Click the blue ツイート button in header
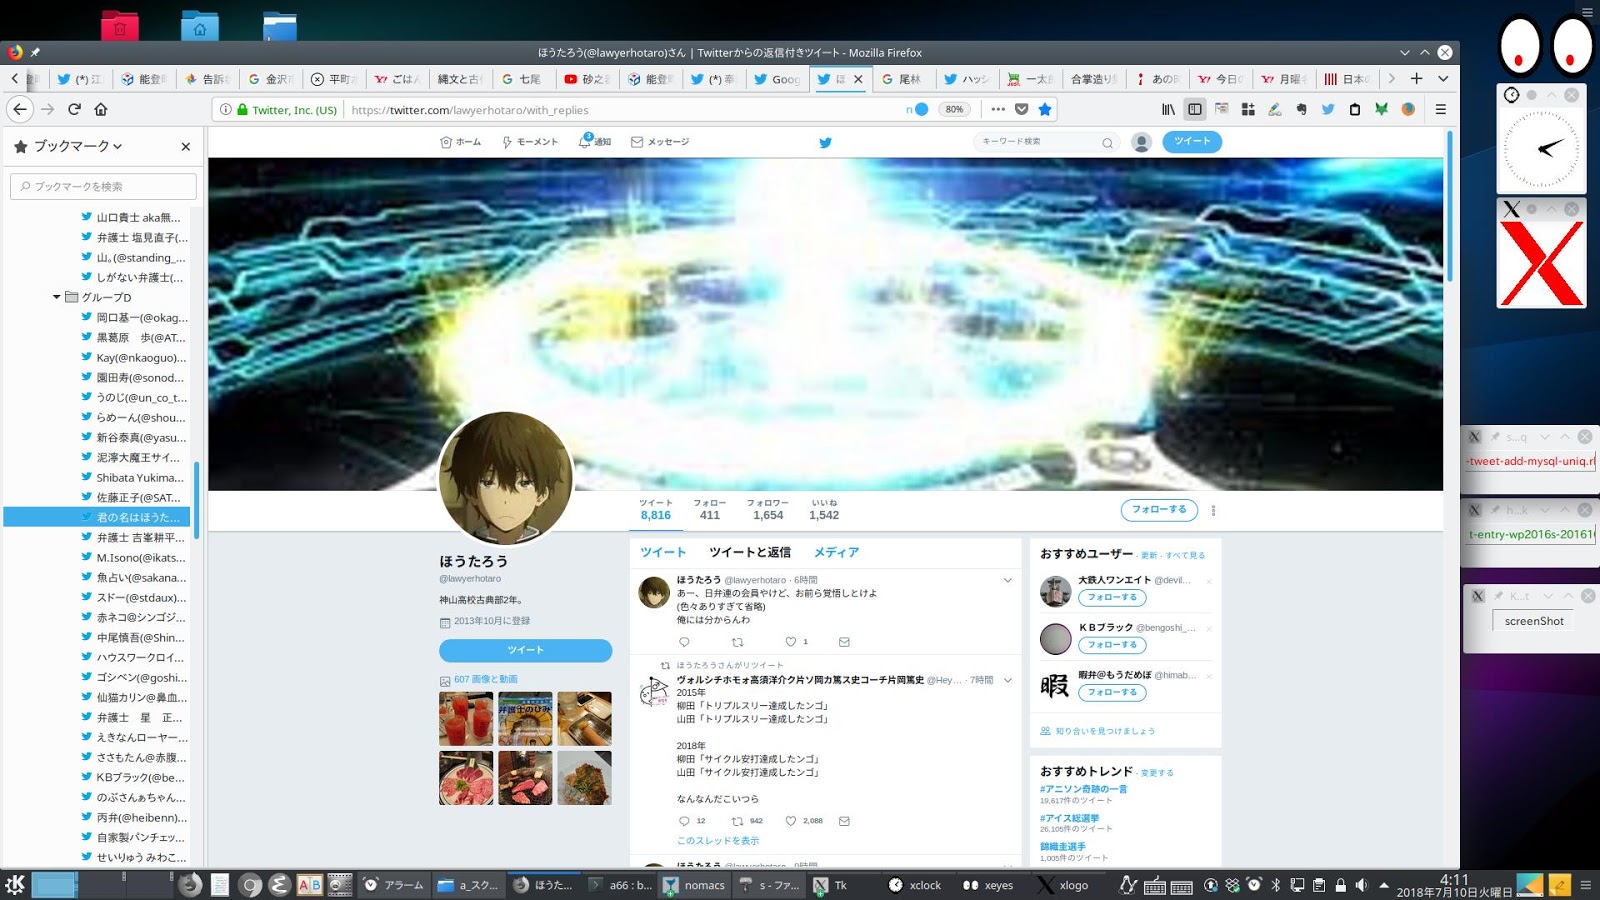The height and width of the screenshot is (900, 1600). [x=1192, y=142]
